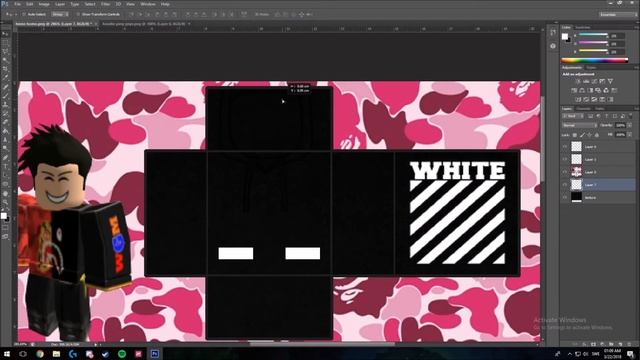This screenshot has width=640, height=360.
Task: Select Layer 3 camo thumbnail
Action: coord(576,172)
